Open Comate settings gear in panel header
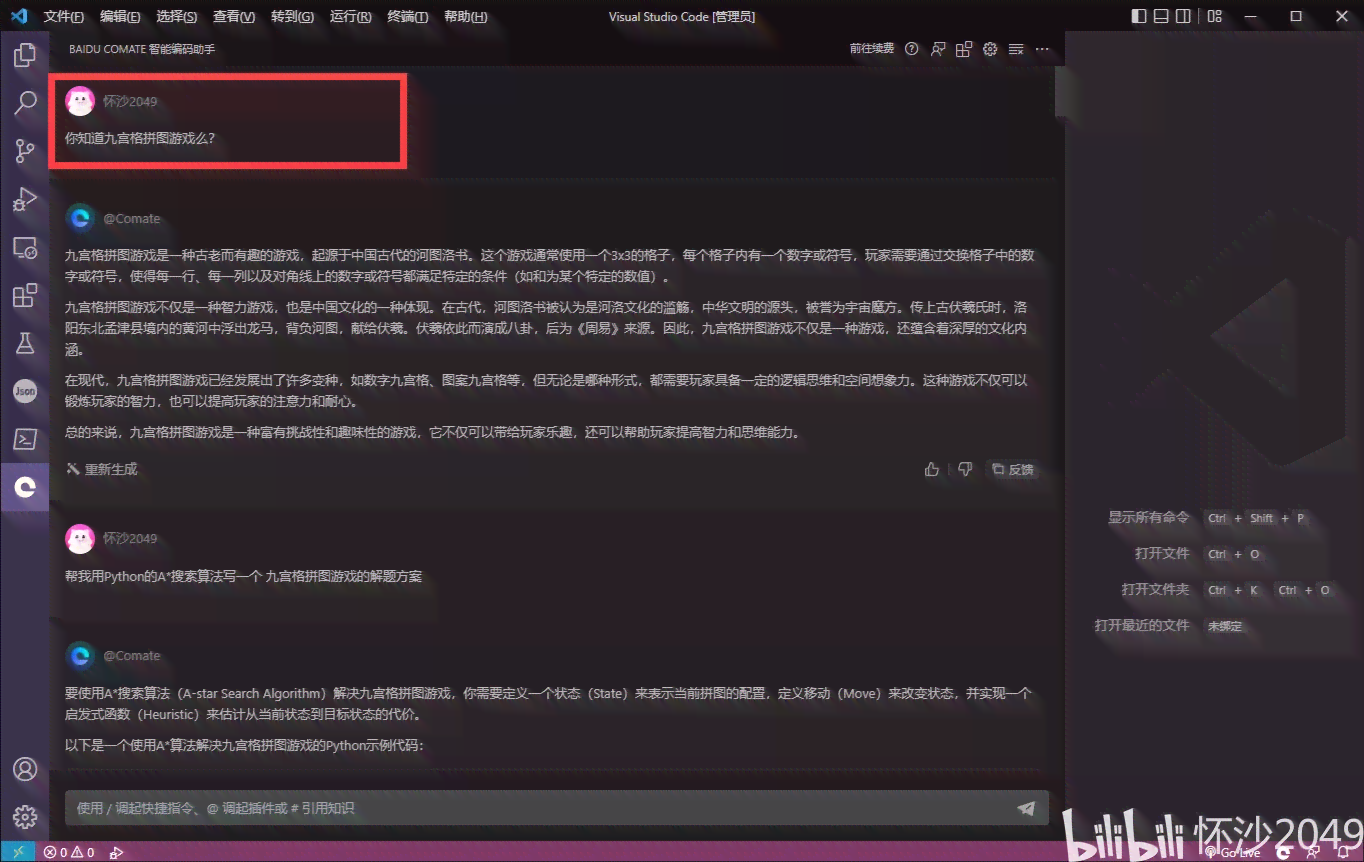This screenshot has height=862, width=1364. [990, 49]
